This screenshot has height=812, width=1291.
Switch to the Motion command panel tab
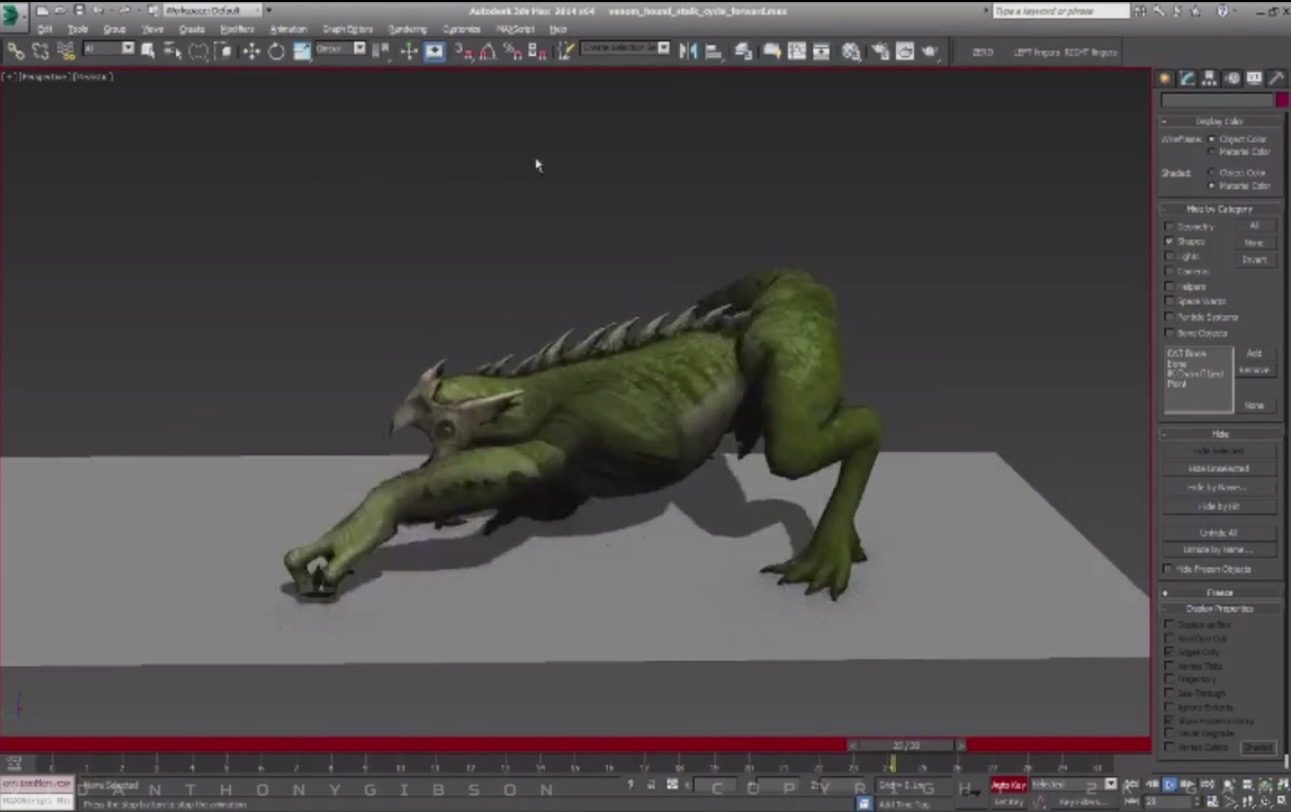click(x=1232, y=78)
